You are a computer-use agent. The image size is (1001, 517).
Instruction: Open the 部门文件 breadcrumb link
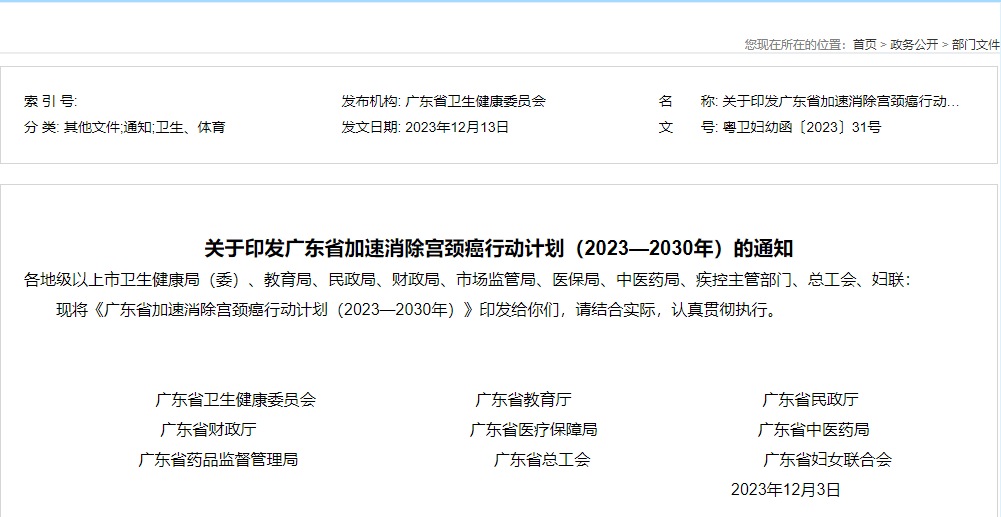[975, 45]
